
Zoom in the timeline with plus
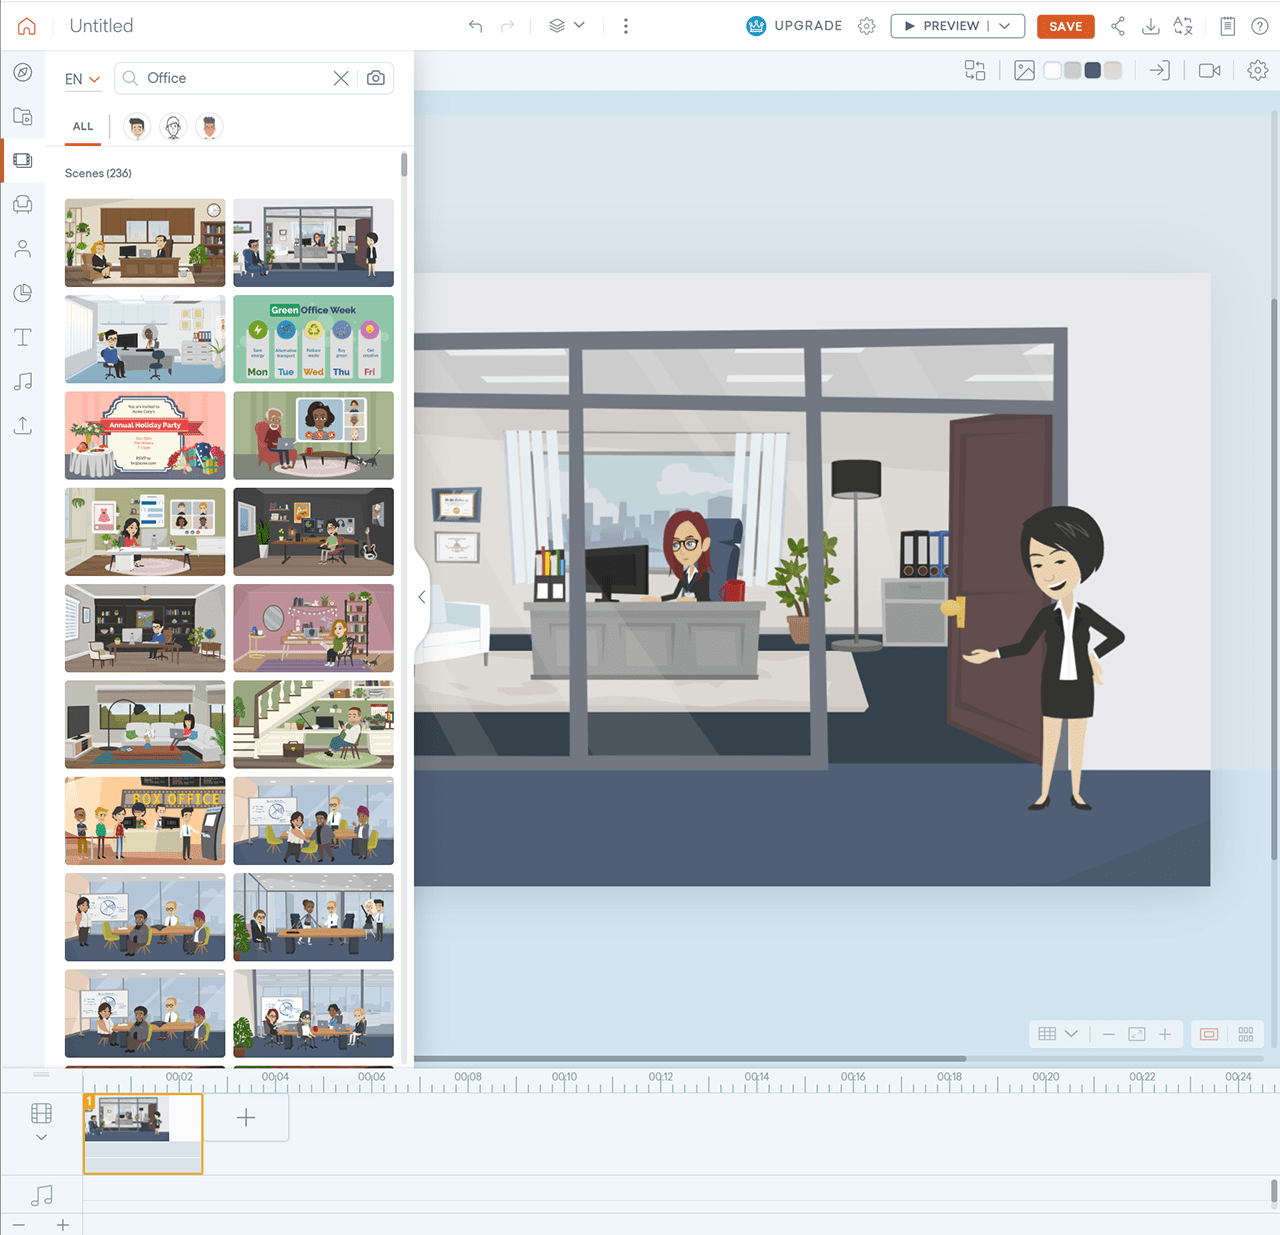62,1225
